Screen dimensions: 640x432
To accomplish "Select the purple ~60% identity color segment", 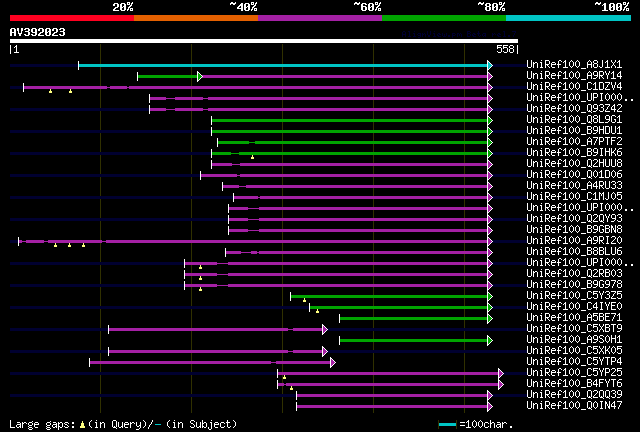I will (x=320, y=18).
